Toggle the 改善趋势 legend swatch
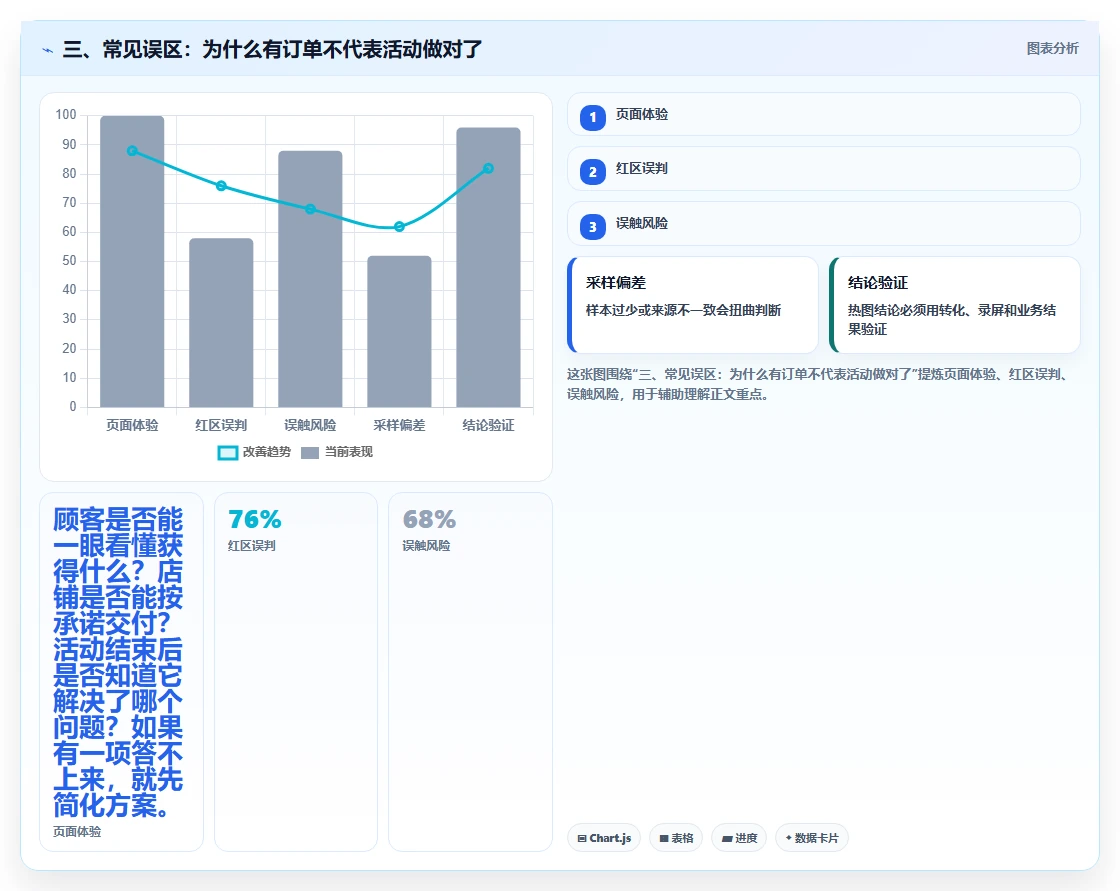The width and height of the screenshot is (1120, 891). (x=227, y=452)
